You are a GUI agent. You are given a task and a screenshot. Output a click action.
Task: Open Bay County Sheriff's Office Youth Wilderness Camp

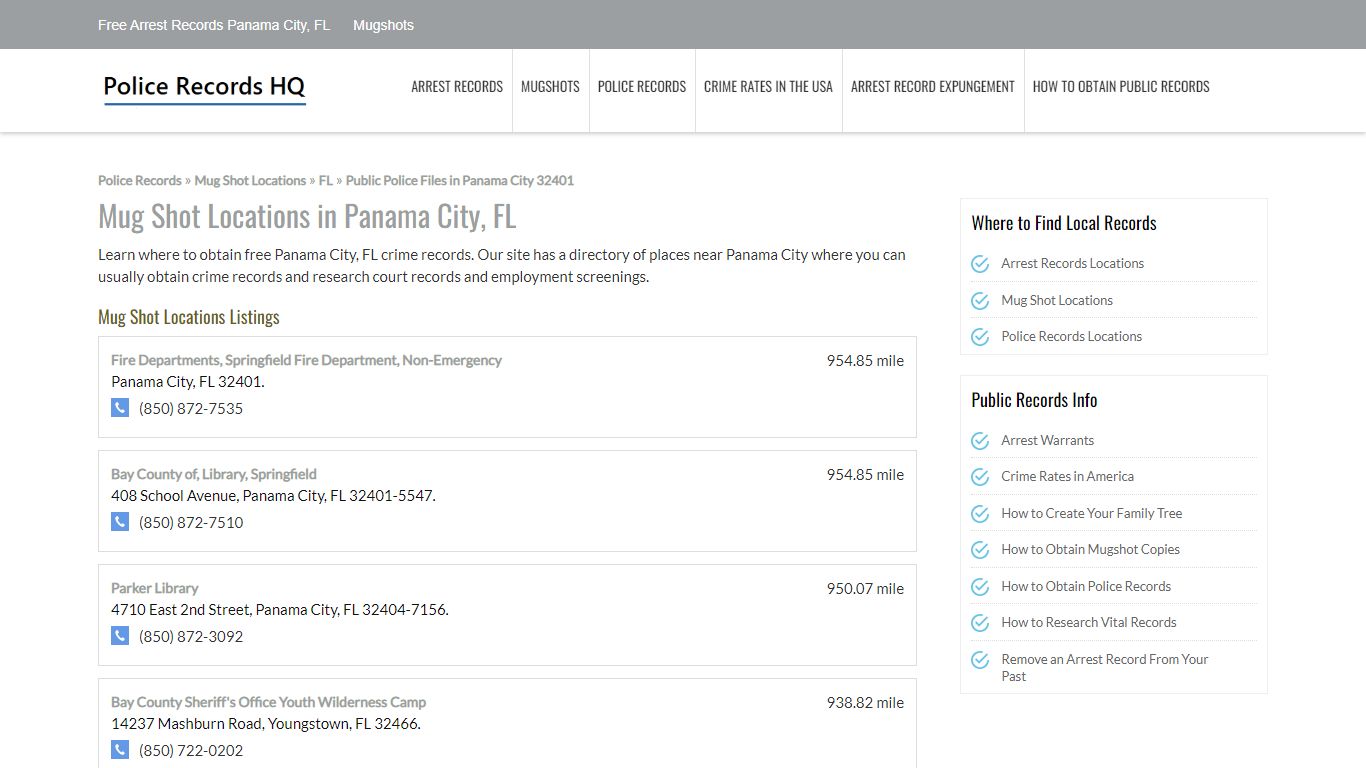click(269, 702)
